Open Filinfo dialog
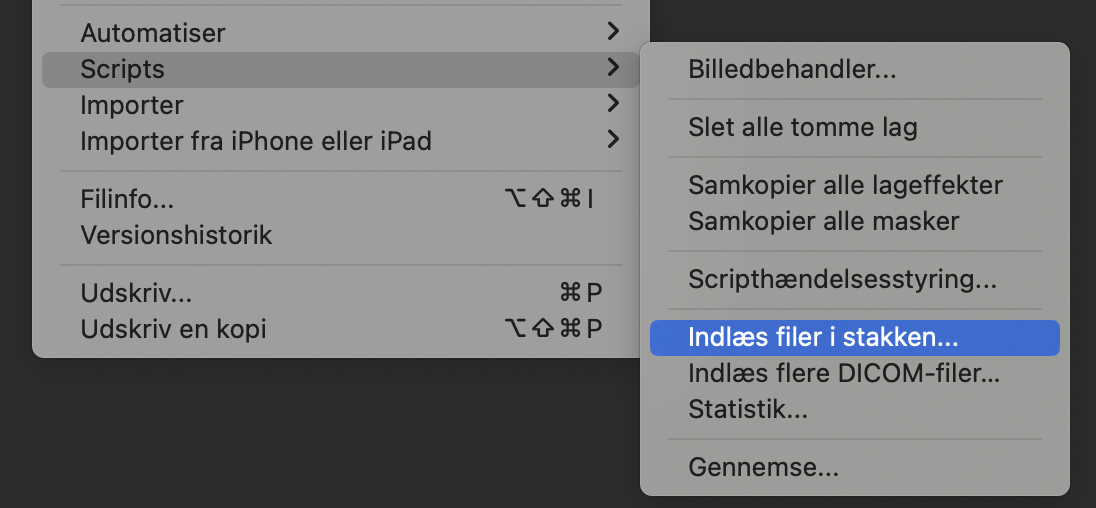This screenshot has width=1096, height=508. click(x=127, y=199)
